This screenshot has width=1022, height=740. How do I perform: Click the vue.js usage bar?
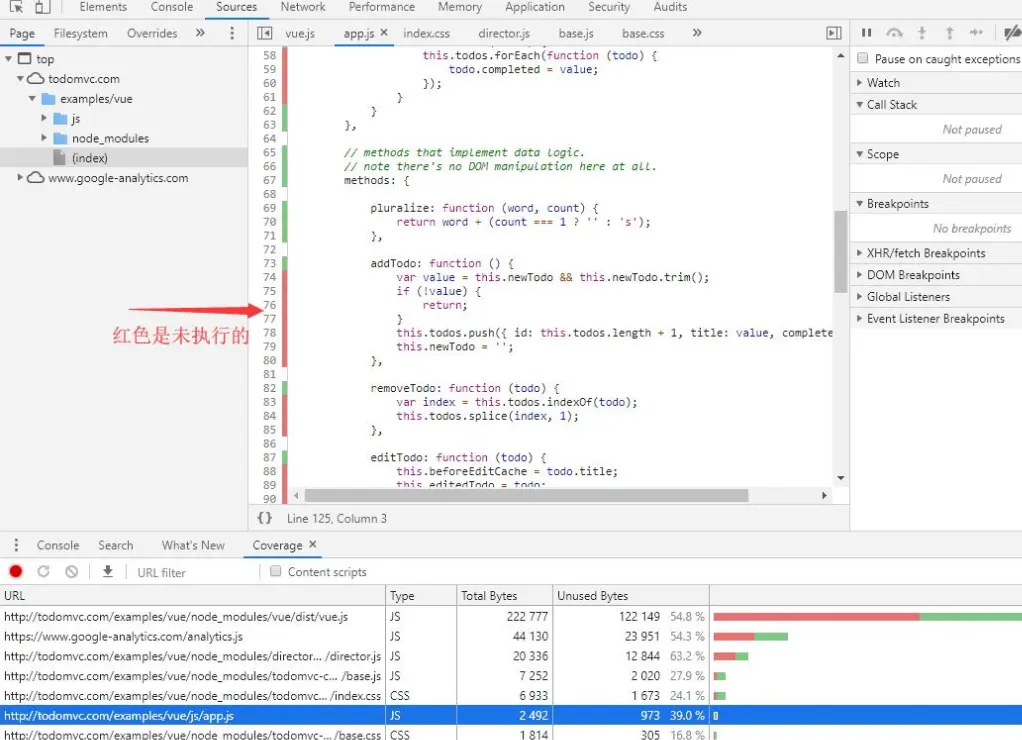point(868,616)
